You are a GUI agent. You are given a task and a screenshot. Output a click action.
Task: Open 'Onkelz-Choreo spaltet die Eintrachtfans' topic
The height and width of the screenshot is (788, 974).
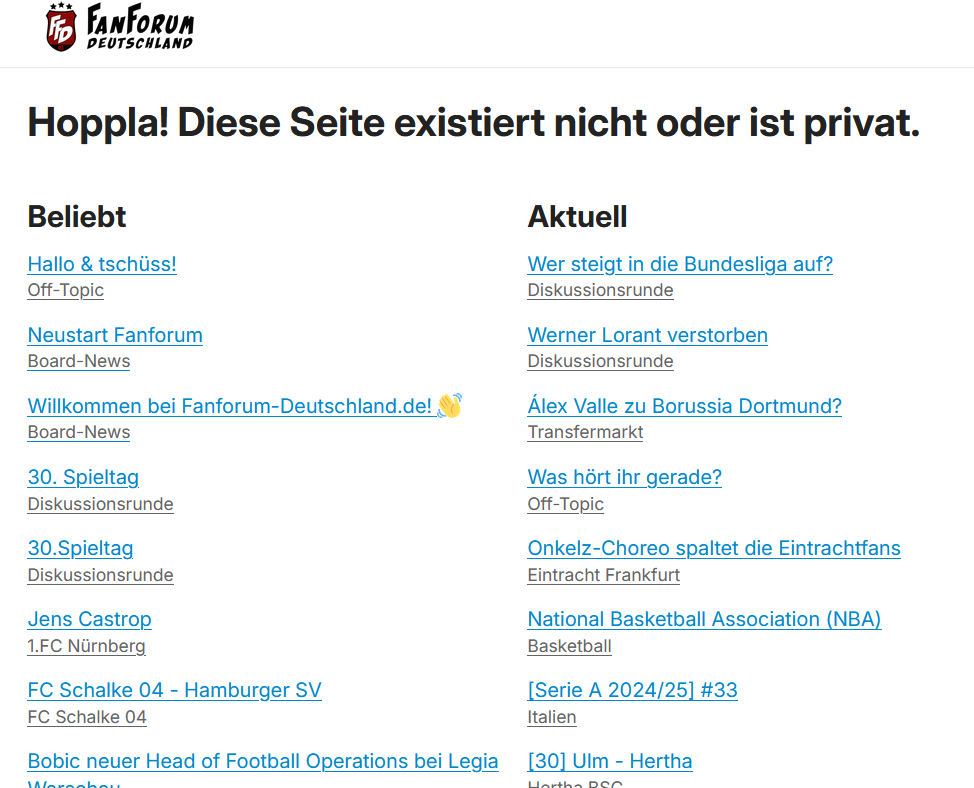tap(714, 548)
